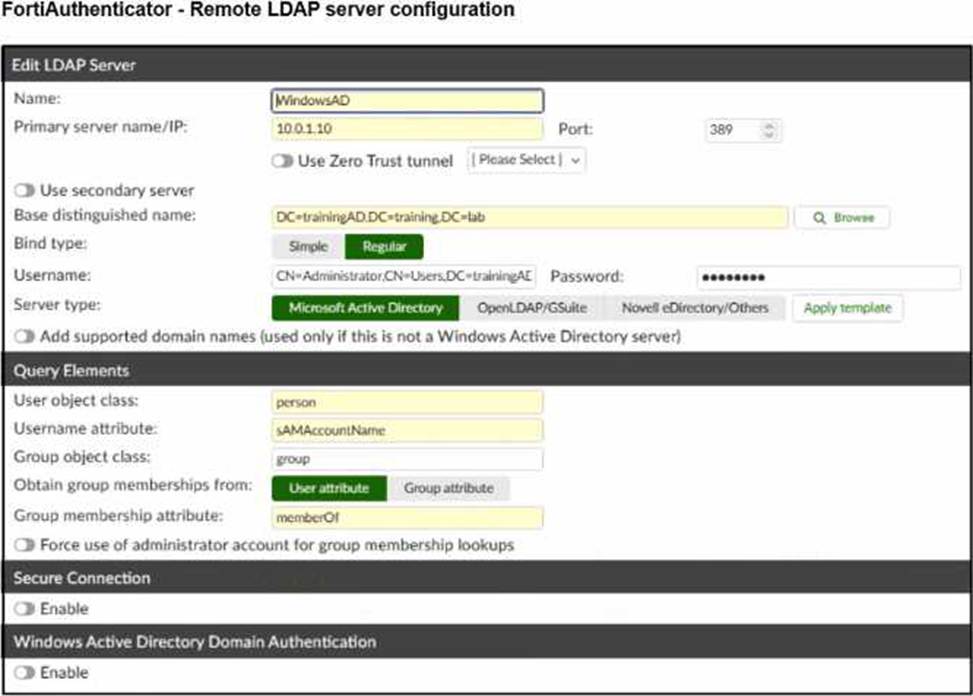Select the Simple bind type
Viewport: 973px width, 696px height.
(x=308, y=246)
